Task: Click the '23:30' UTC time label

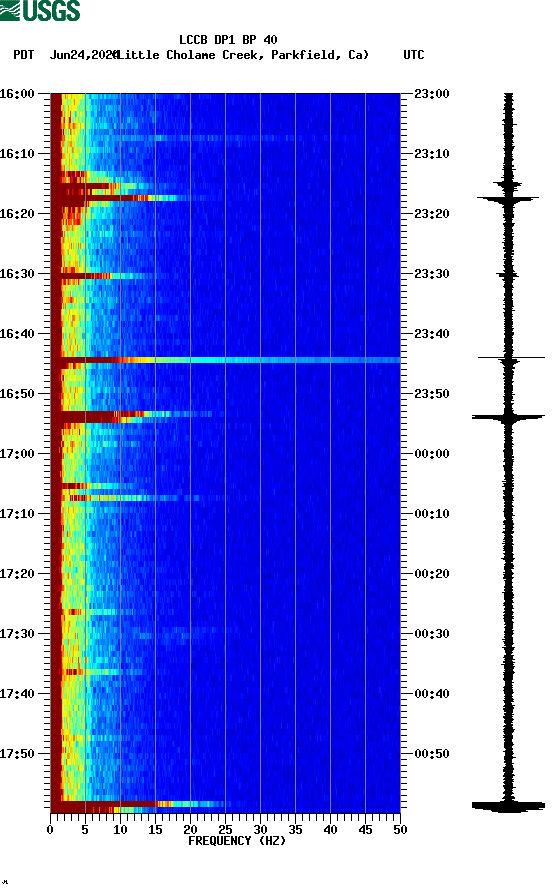Action: [432, 274]
